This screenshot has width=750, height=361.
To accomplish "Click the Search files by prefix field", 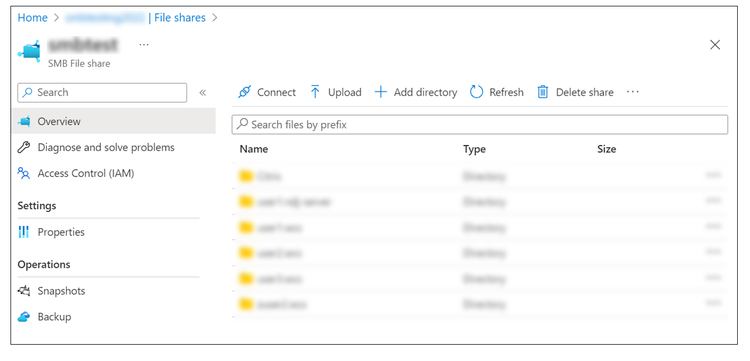I will pos(480,125).
